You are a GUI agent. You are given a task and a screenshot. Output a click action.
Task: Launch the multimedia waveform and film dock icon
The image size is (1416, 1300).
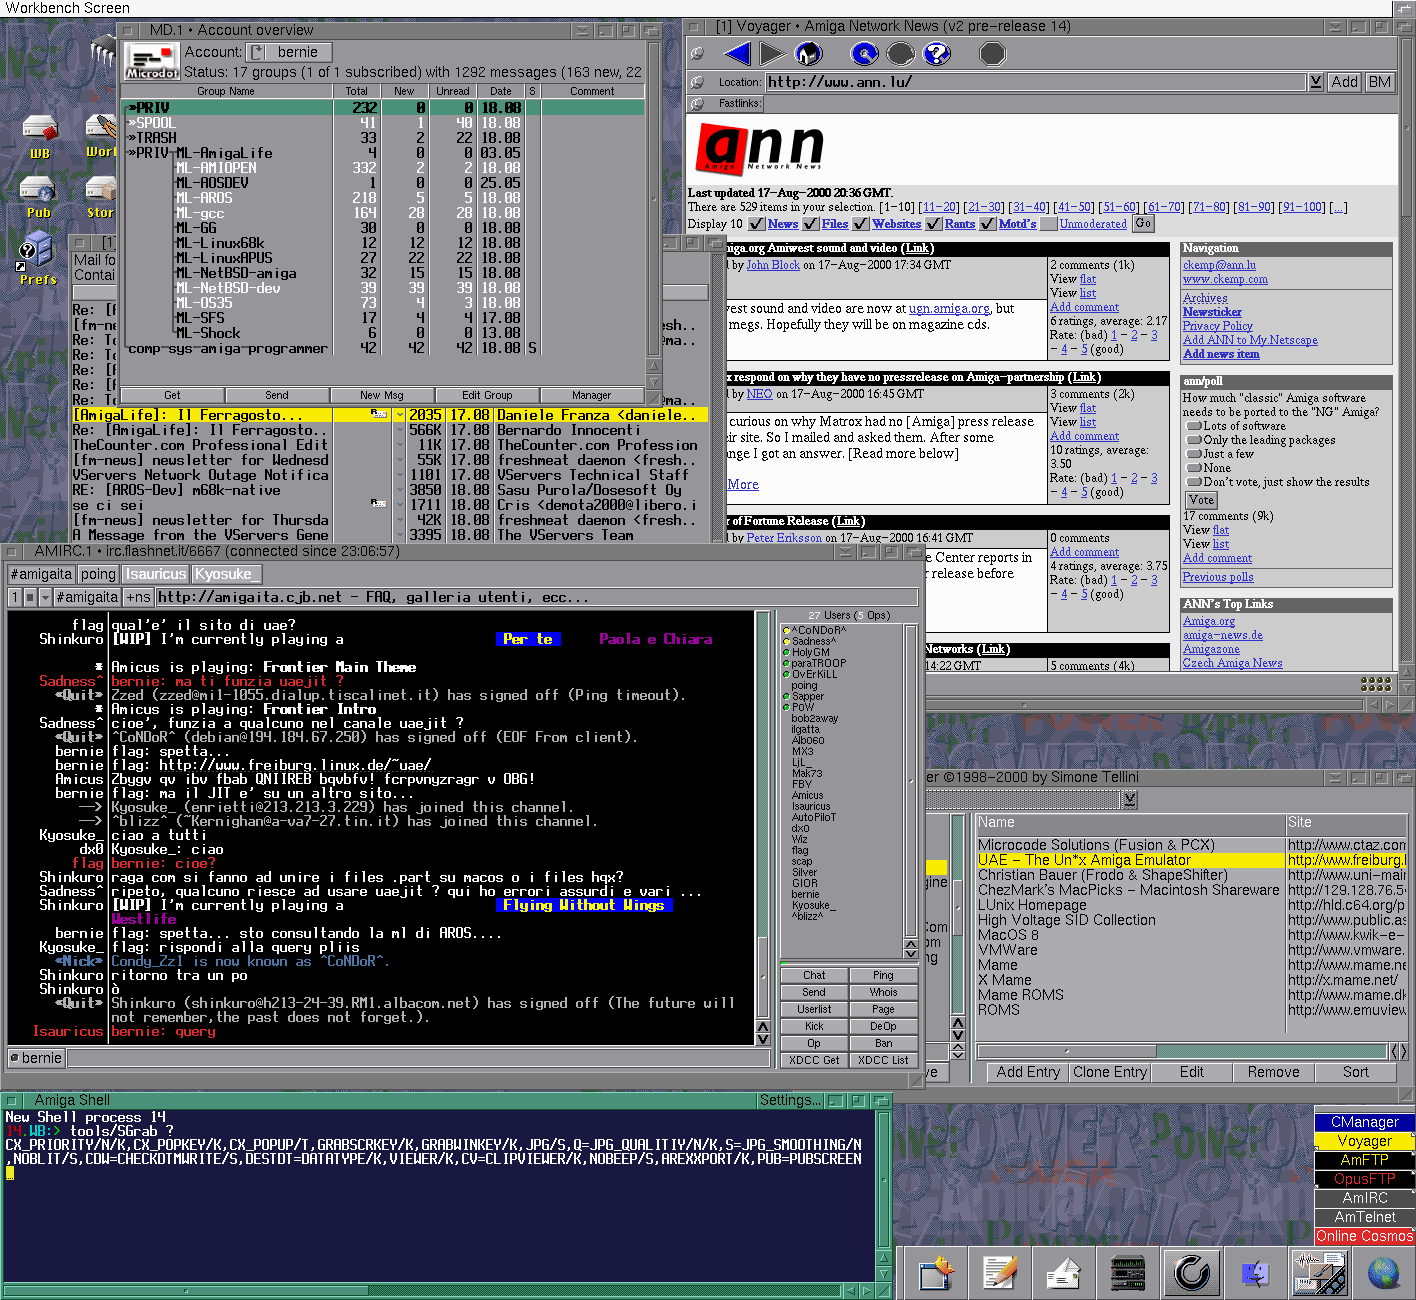pos(1319,1273)
